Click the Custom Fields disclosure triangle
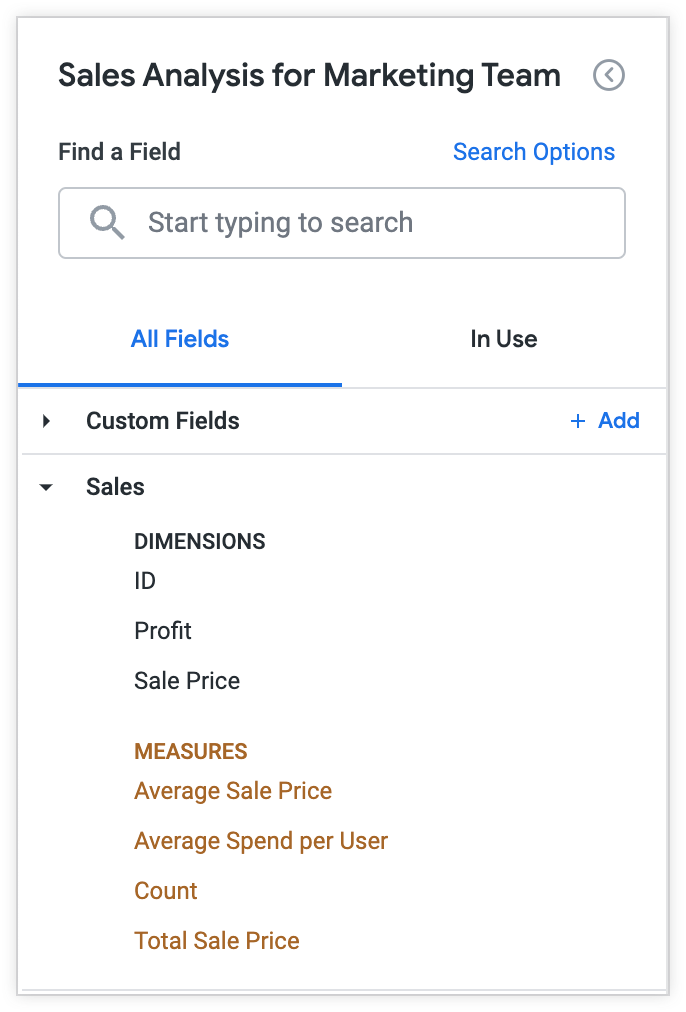This screenshot has width=686, height=1012. pos(45,421)
